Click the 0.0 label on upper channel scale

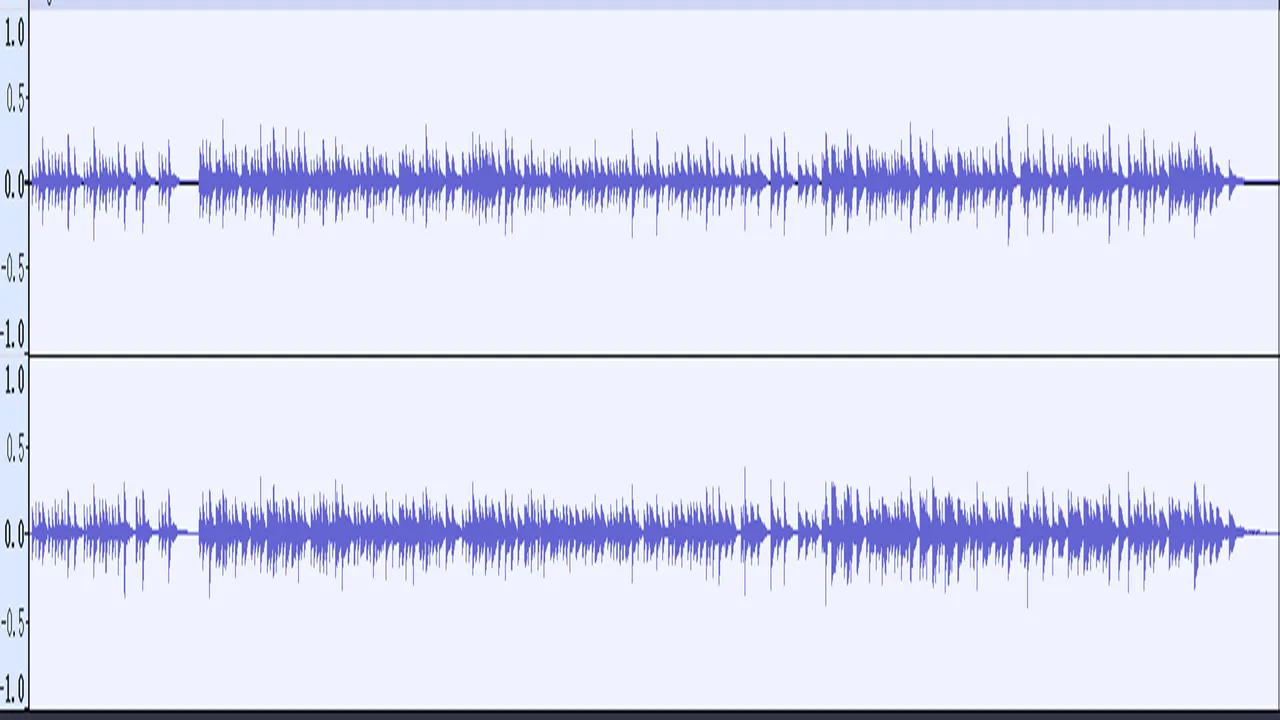tap(15, 185)
